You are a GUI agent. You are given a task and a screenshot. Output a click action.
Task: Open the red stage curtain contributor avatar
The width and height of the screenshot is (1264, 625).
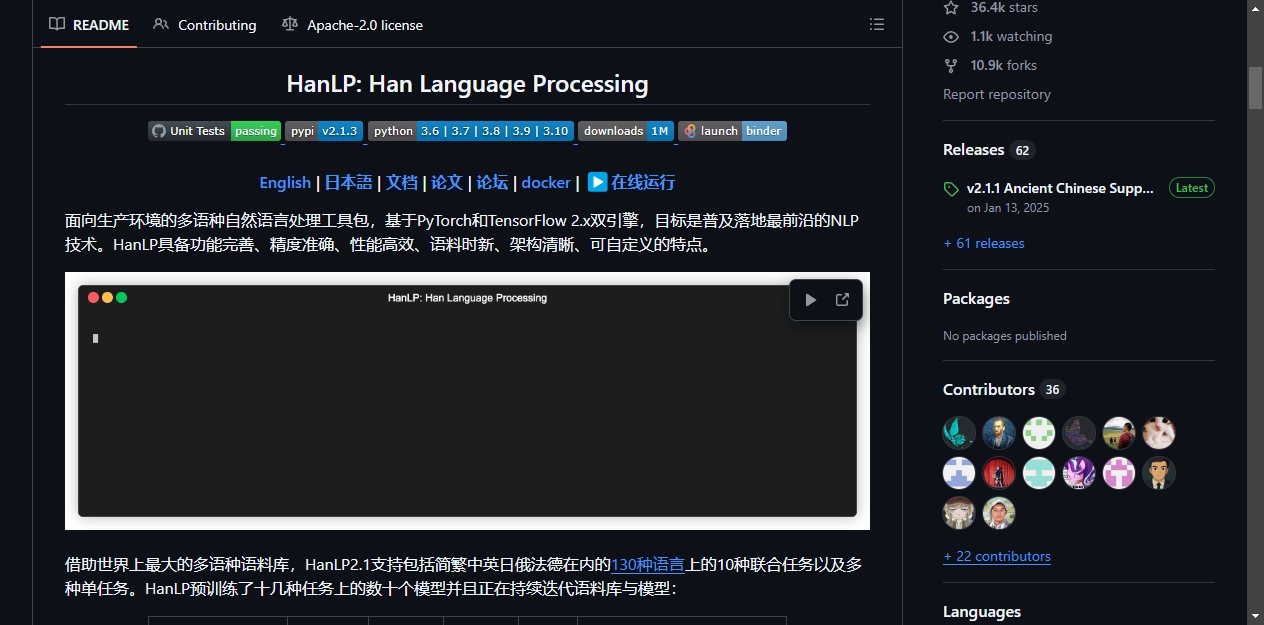[999, 473]
